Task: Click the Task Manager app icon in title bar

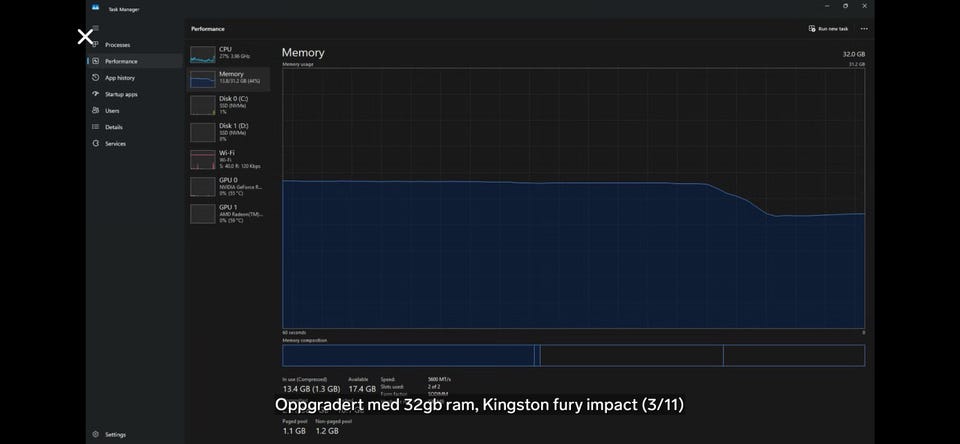Action: click(95, 7)
